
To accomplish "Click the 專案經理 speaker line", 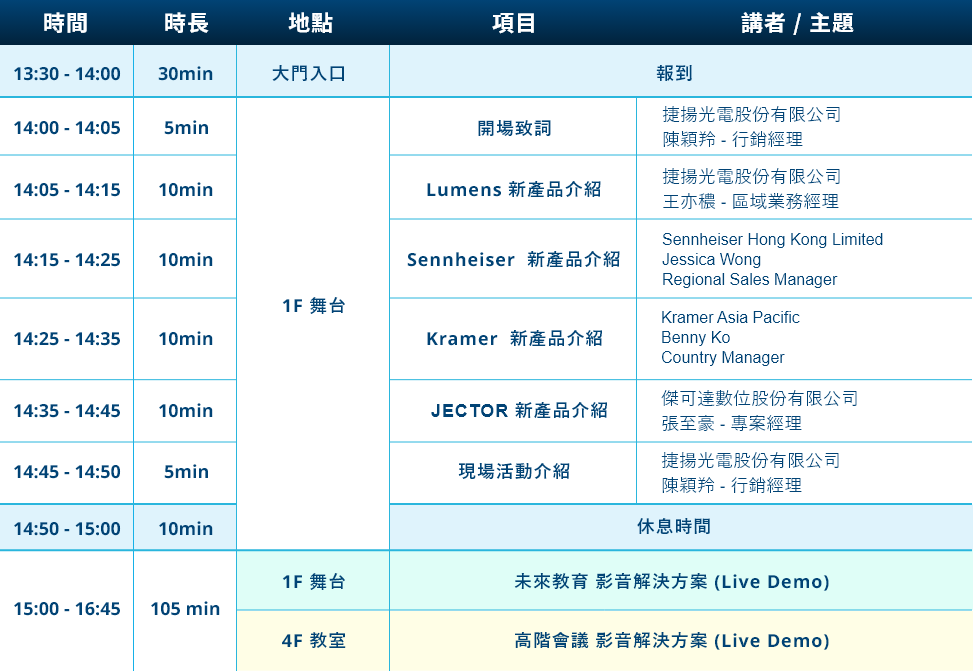I will (x=732, y=423).
